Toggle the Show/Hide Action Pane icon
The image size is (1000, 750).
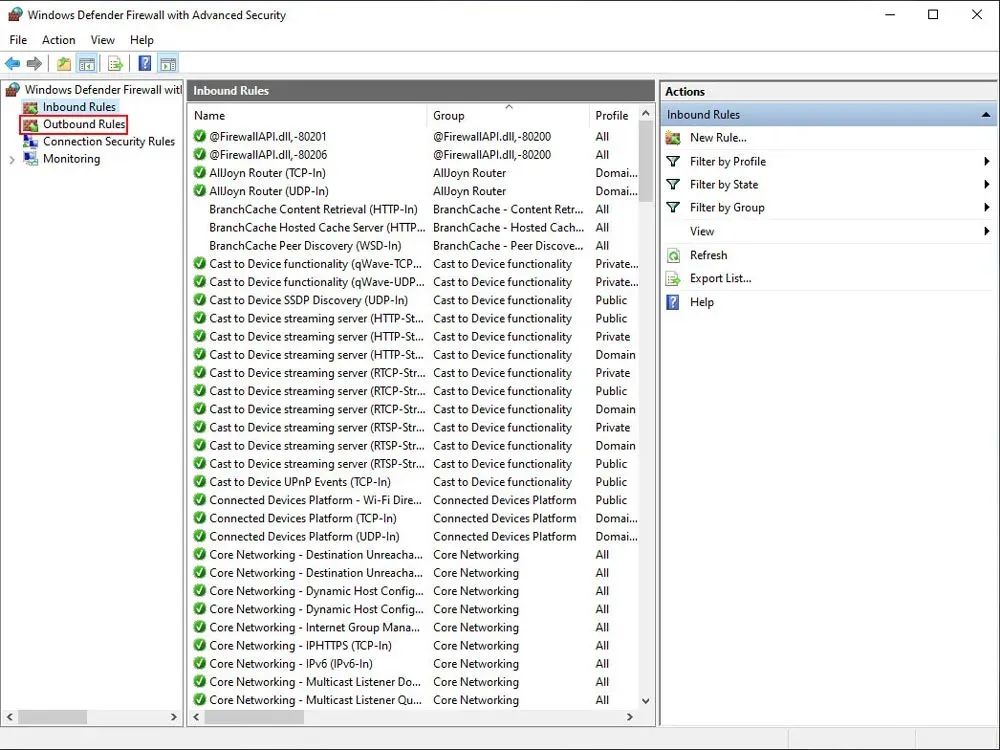[x=168, y=64]
